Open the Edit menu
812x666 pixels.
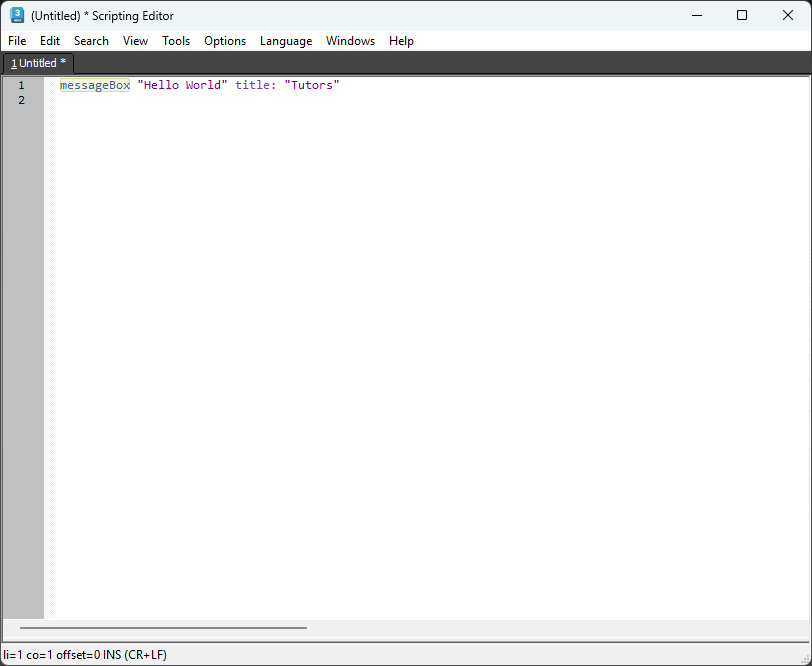pyautogui.click(x=50, y=41)
